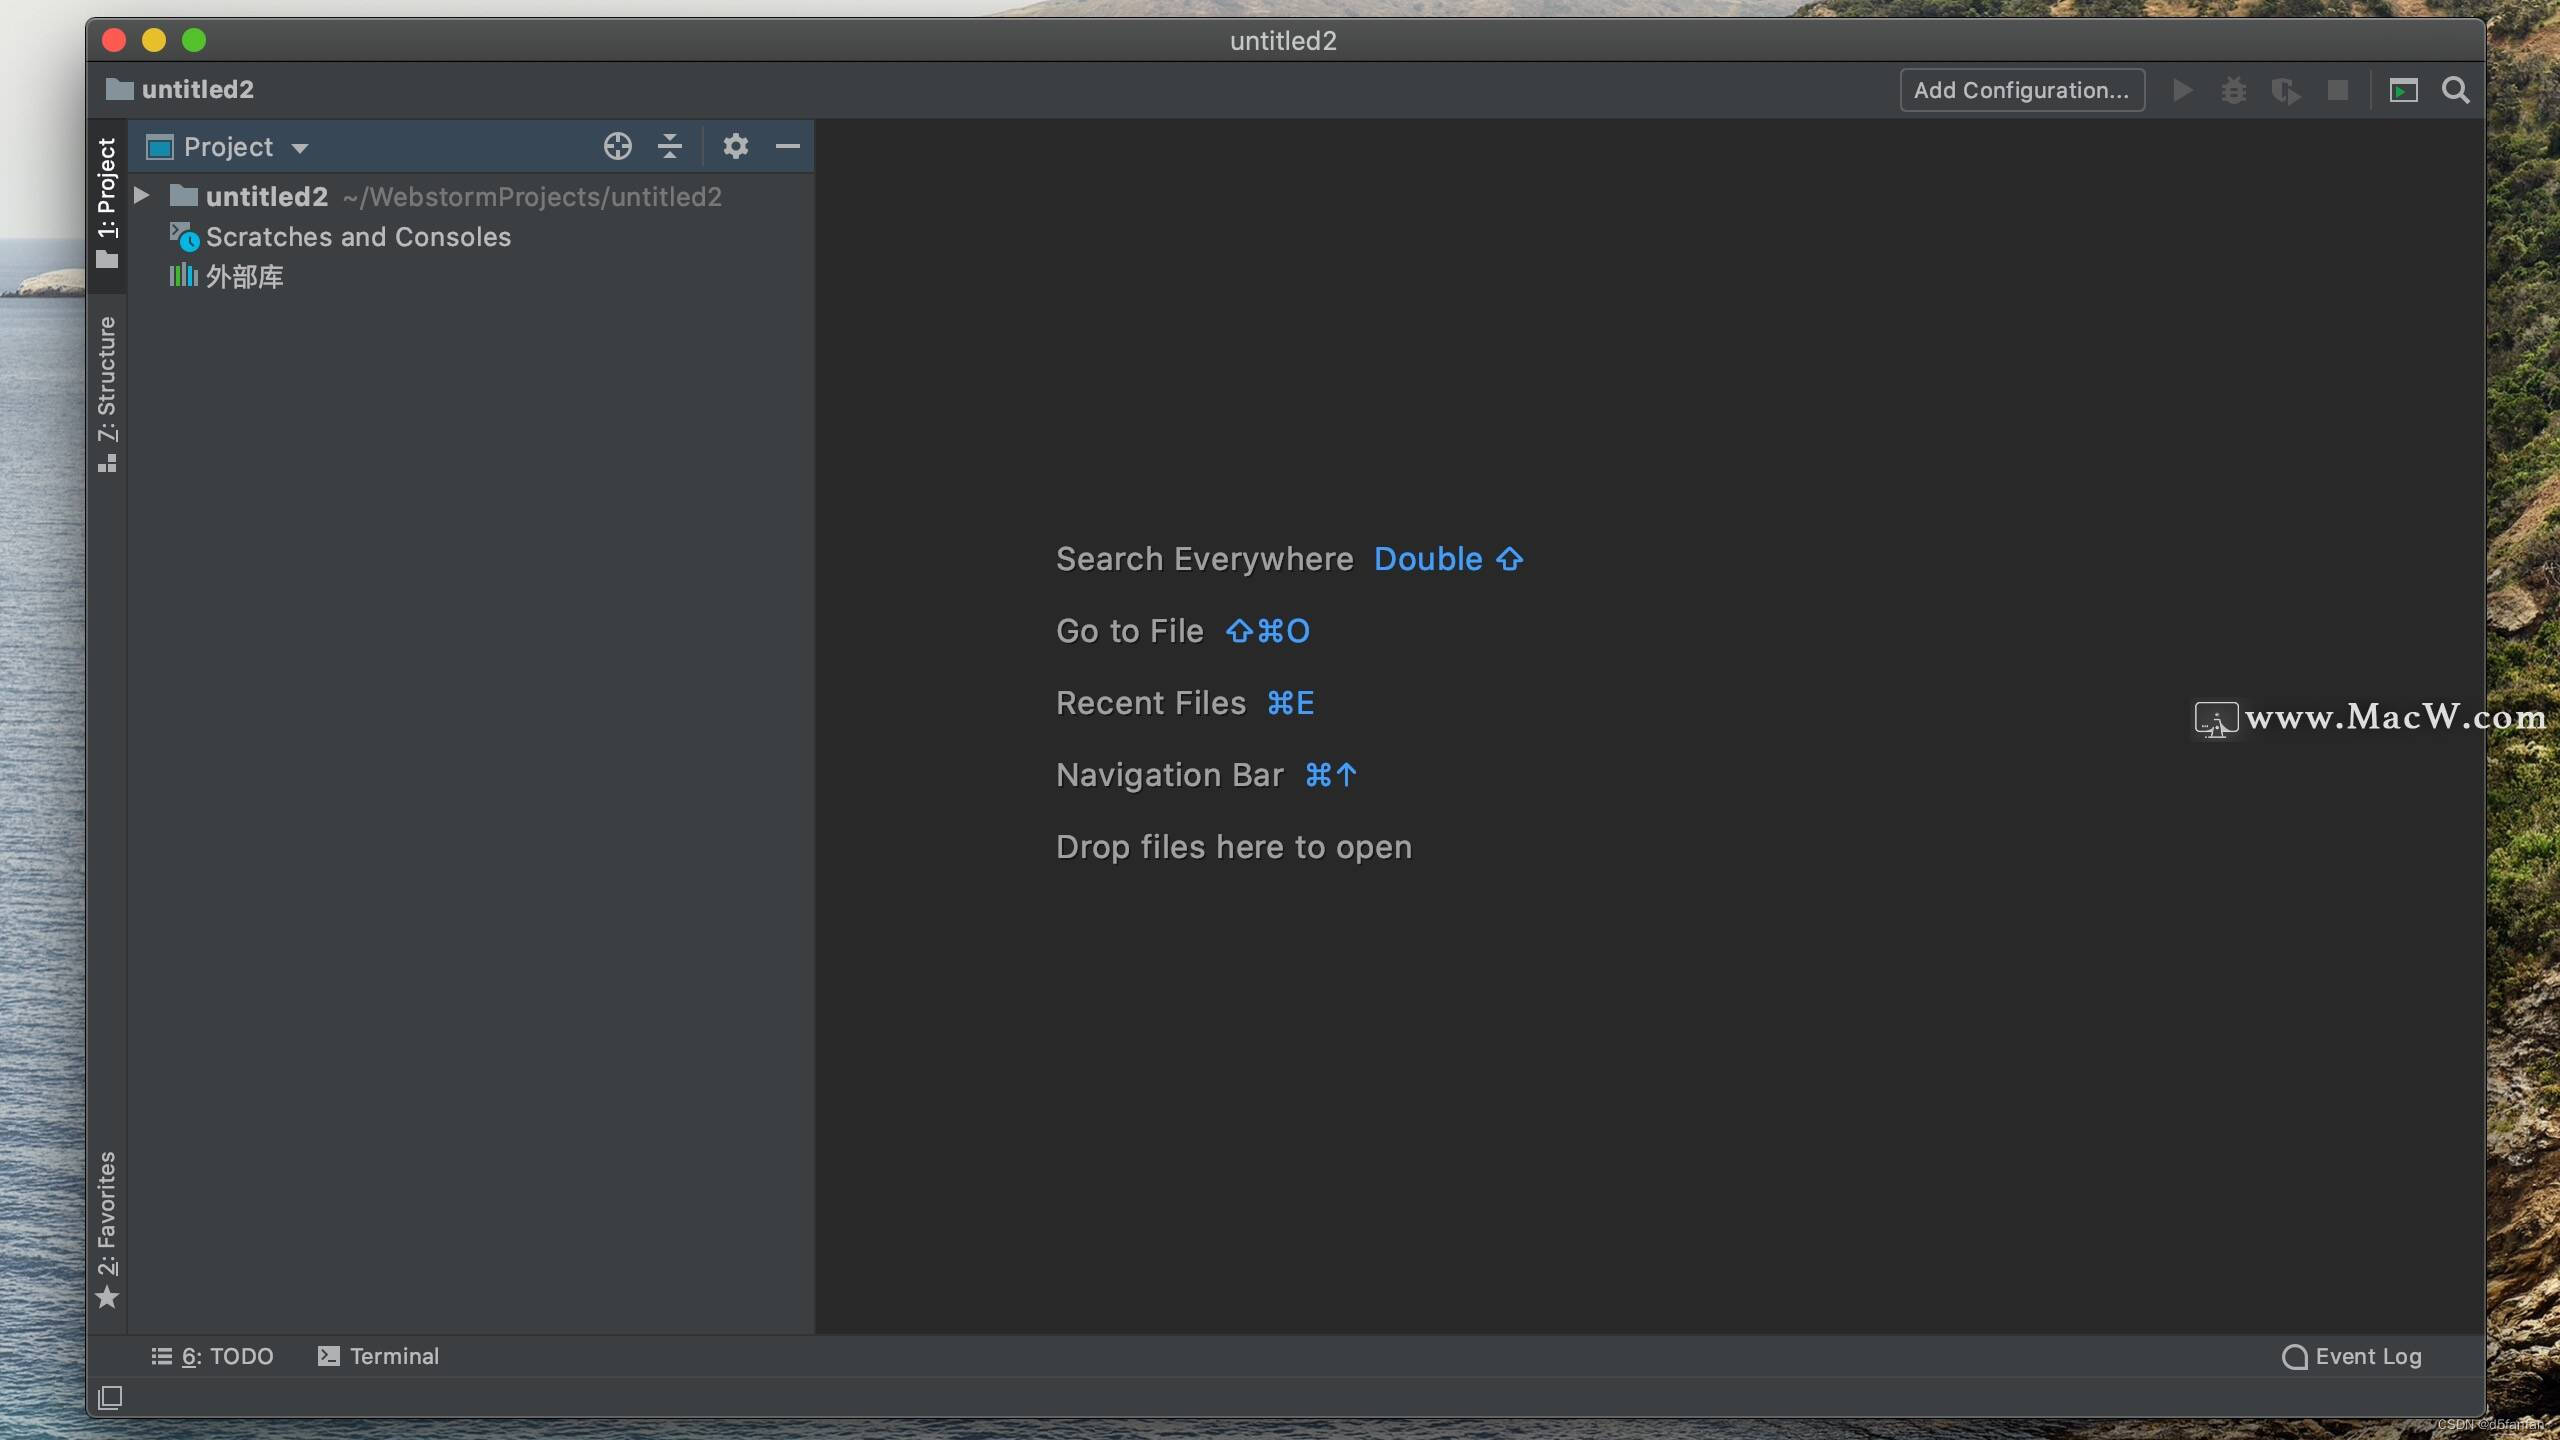Click the Search Everywhere hint text
The height and width of the screenshot is (1440, 2560).
[x=1205, y=559]
